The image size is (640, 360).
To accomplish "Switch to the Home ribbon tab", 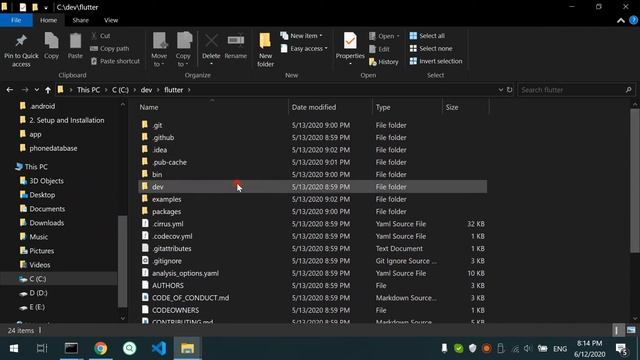I will 49,20.
